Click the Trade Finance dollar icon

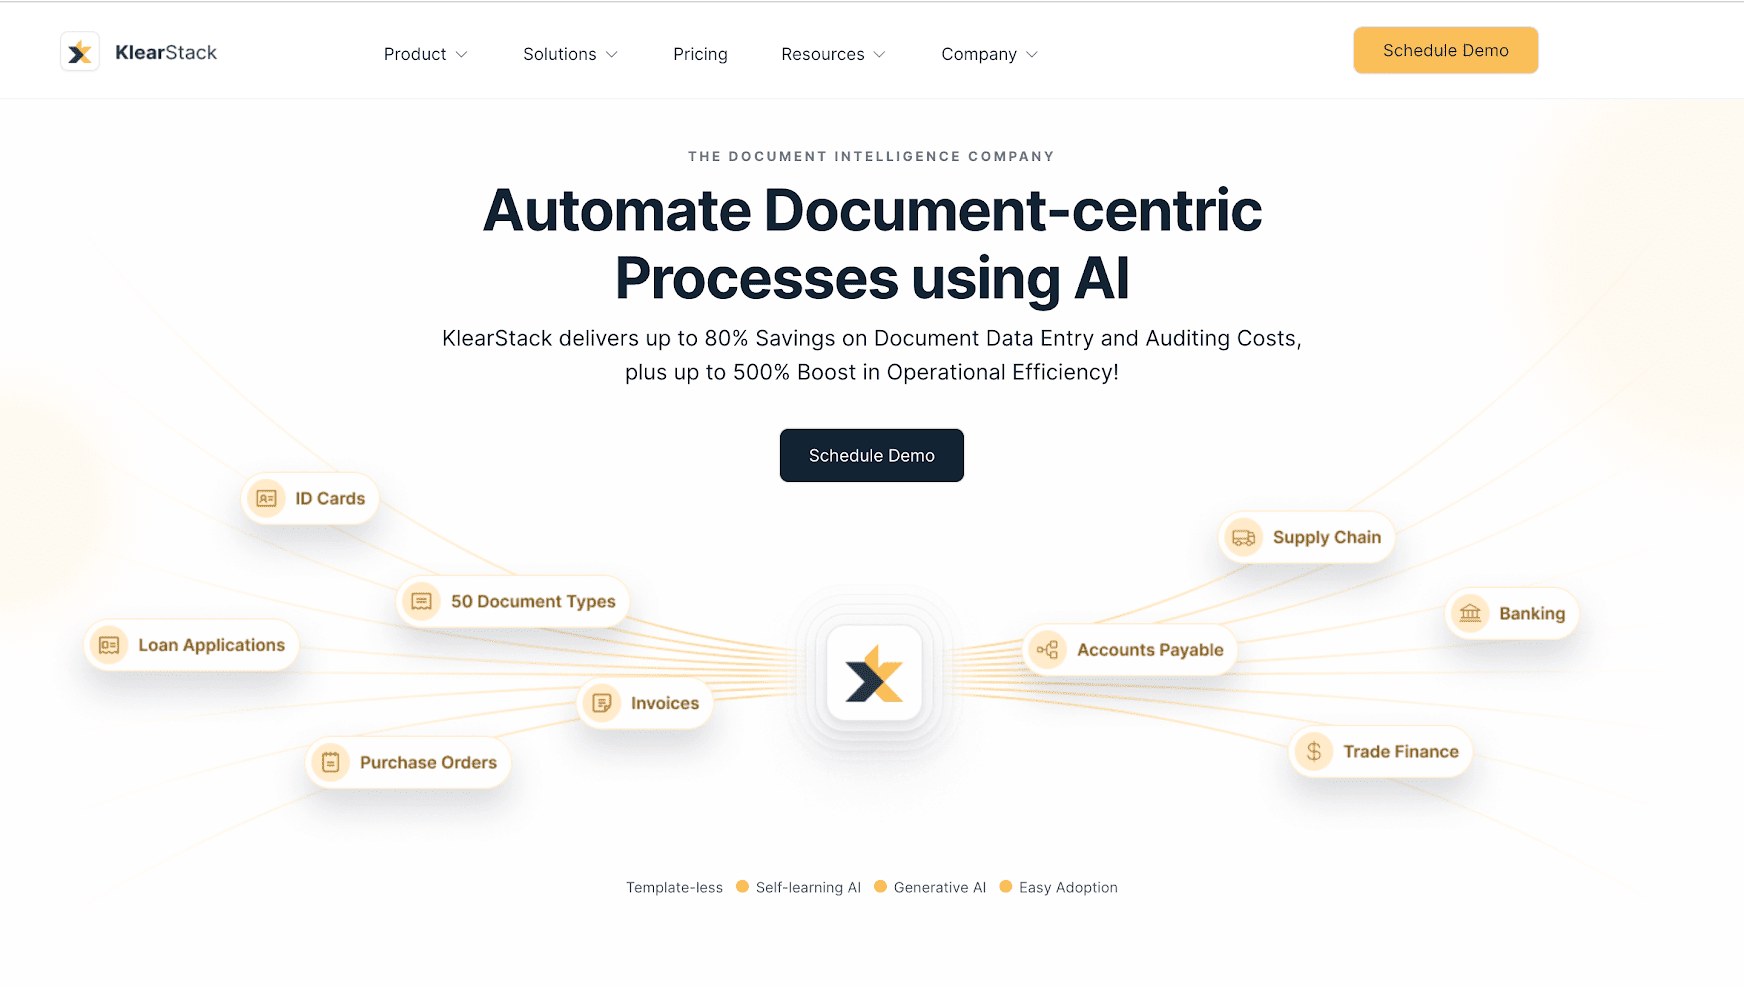click(x=1314, y=751)
